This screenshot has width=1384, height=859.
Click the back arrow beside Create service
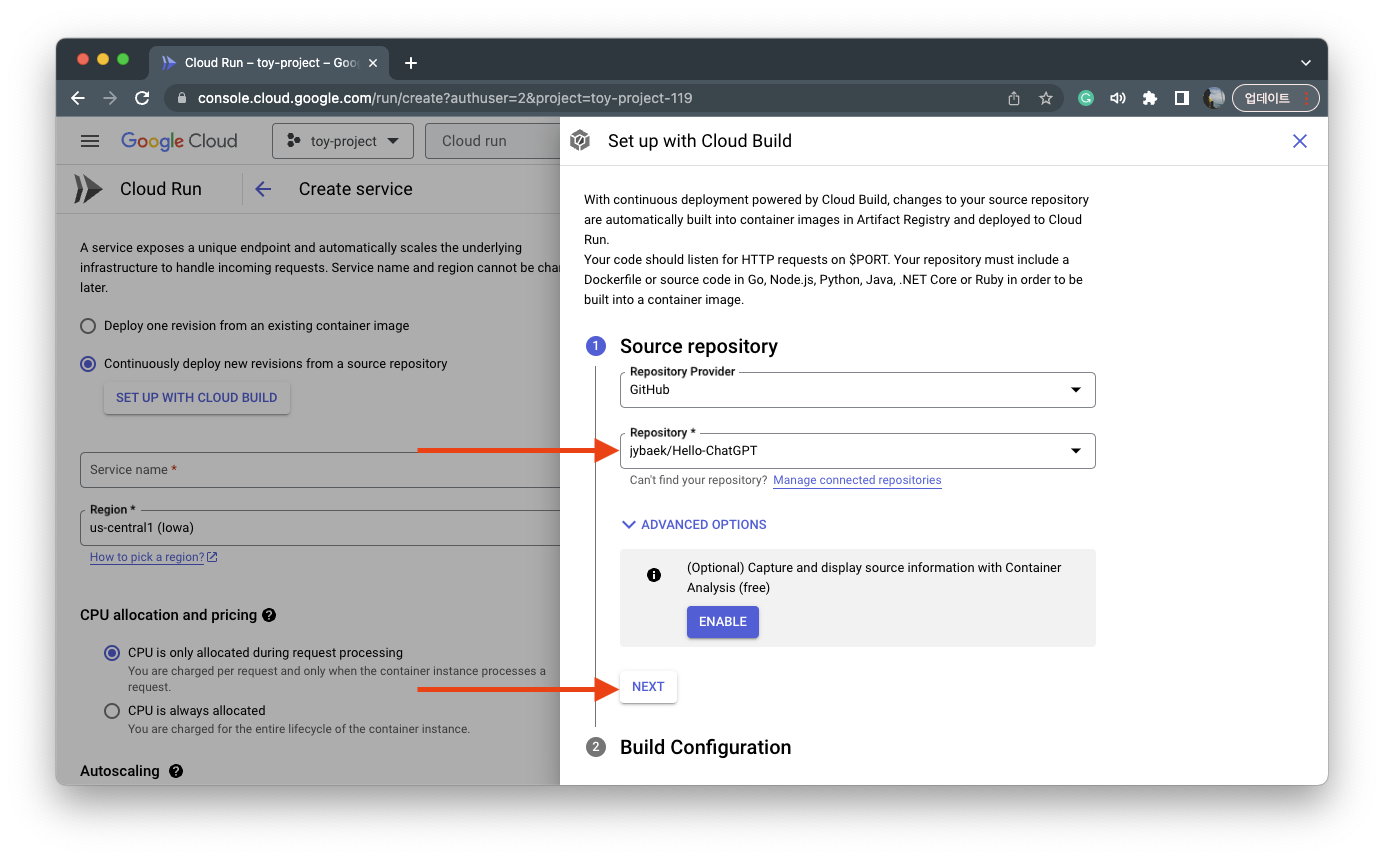263,189
